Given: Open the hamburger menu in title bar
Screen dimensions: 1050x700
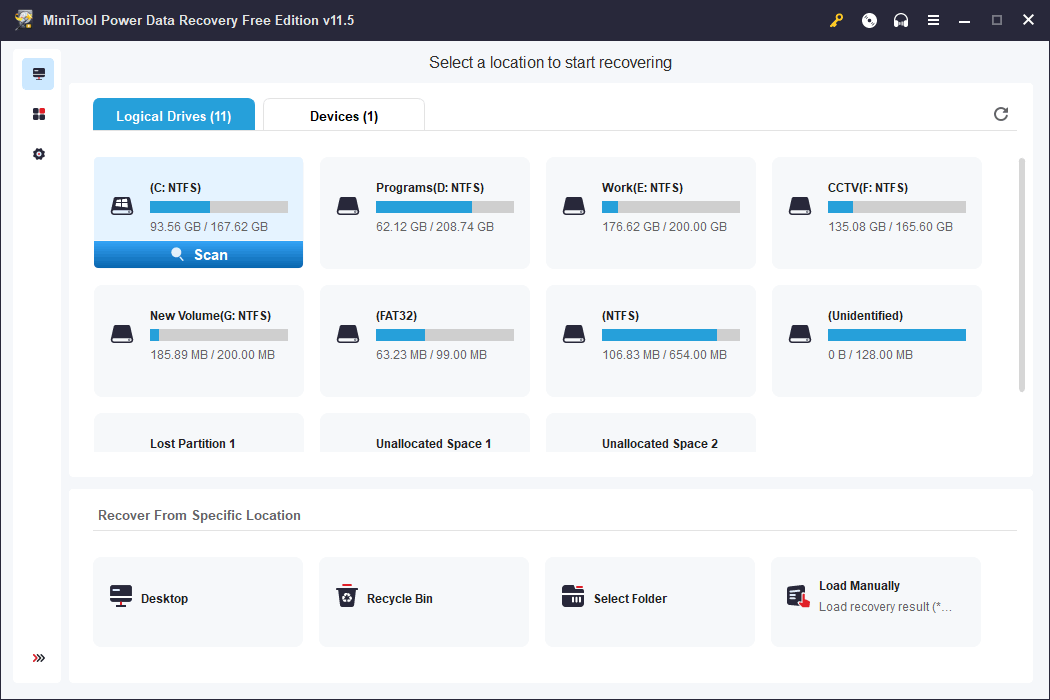Looking at the screenshot, I should pos(933,20).
